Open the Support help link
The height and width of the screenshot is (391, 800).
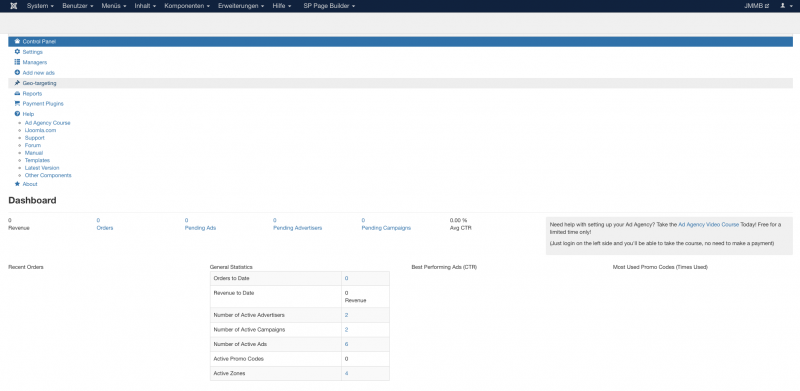pos(34,138)
